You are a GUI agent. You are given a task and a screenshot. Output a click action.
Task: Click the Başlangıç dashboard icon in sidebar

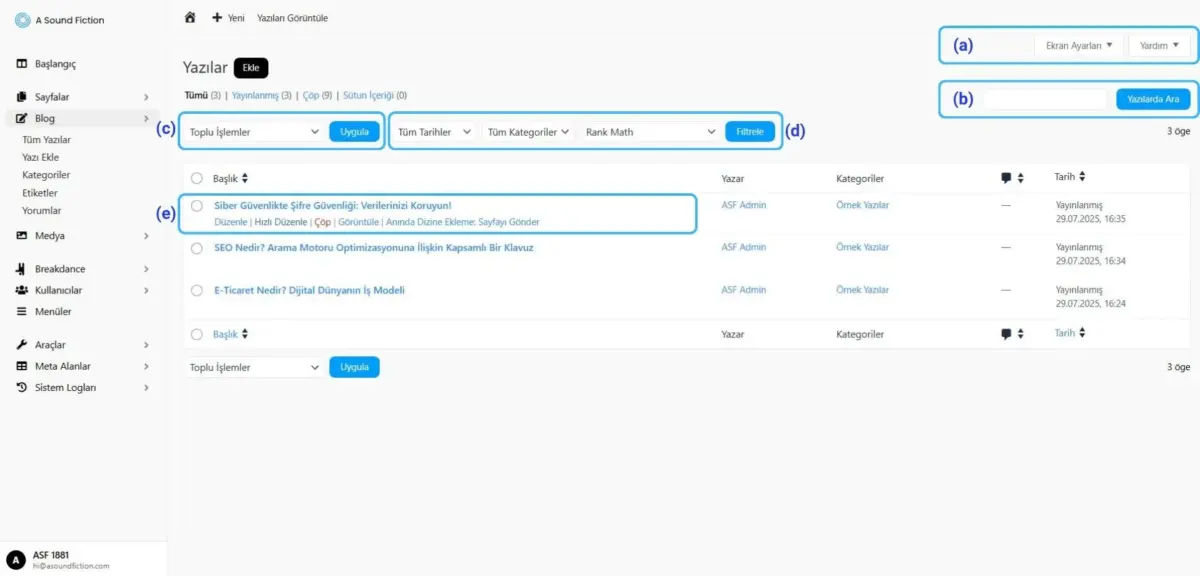click(22, 64)
